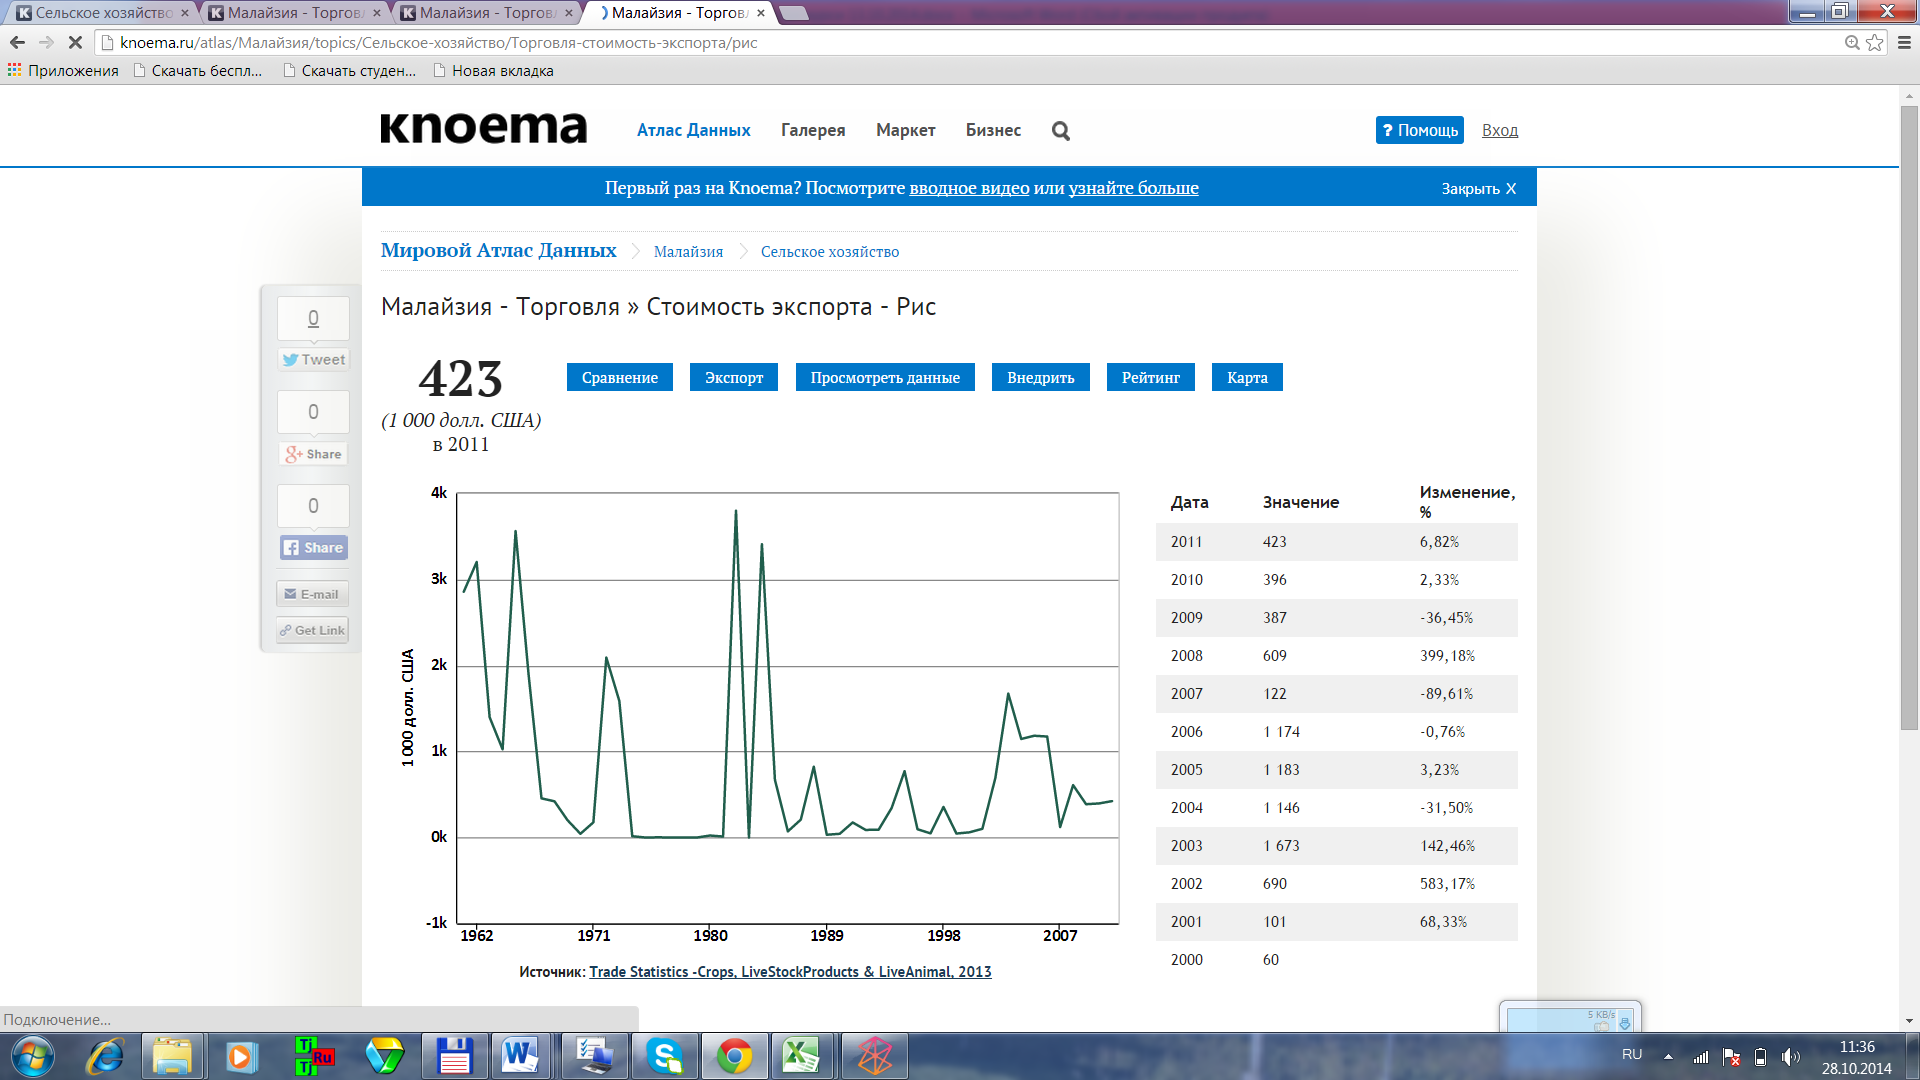The image size is (1920, 1080).
Task: Click the page vertical scrollbar
Action: pyautogui.click(x=1908, y=420)
